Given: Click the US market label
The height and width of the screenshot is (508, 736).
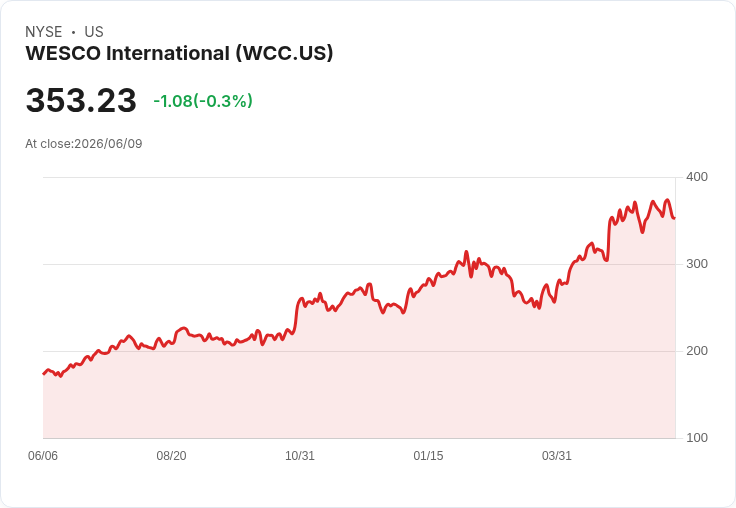Looking at the screenshot, I should click(x=94, y=32).
